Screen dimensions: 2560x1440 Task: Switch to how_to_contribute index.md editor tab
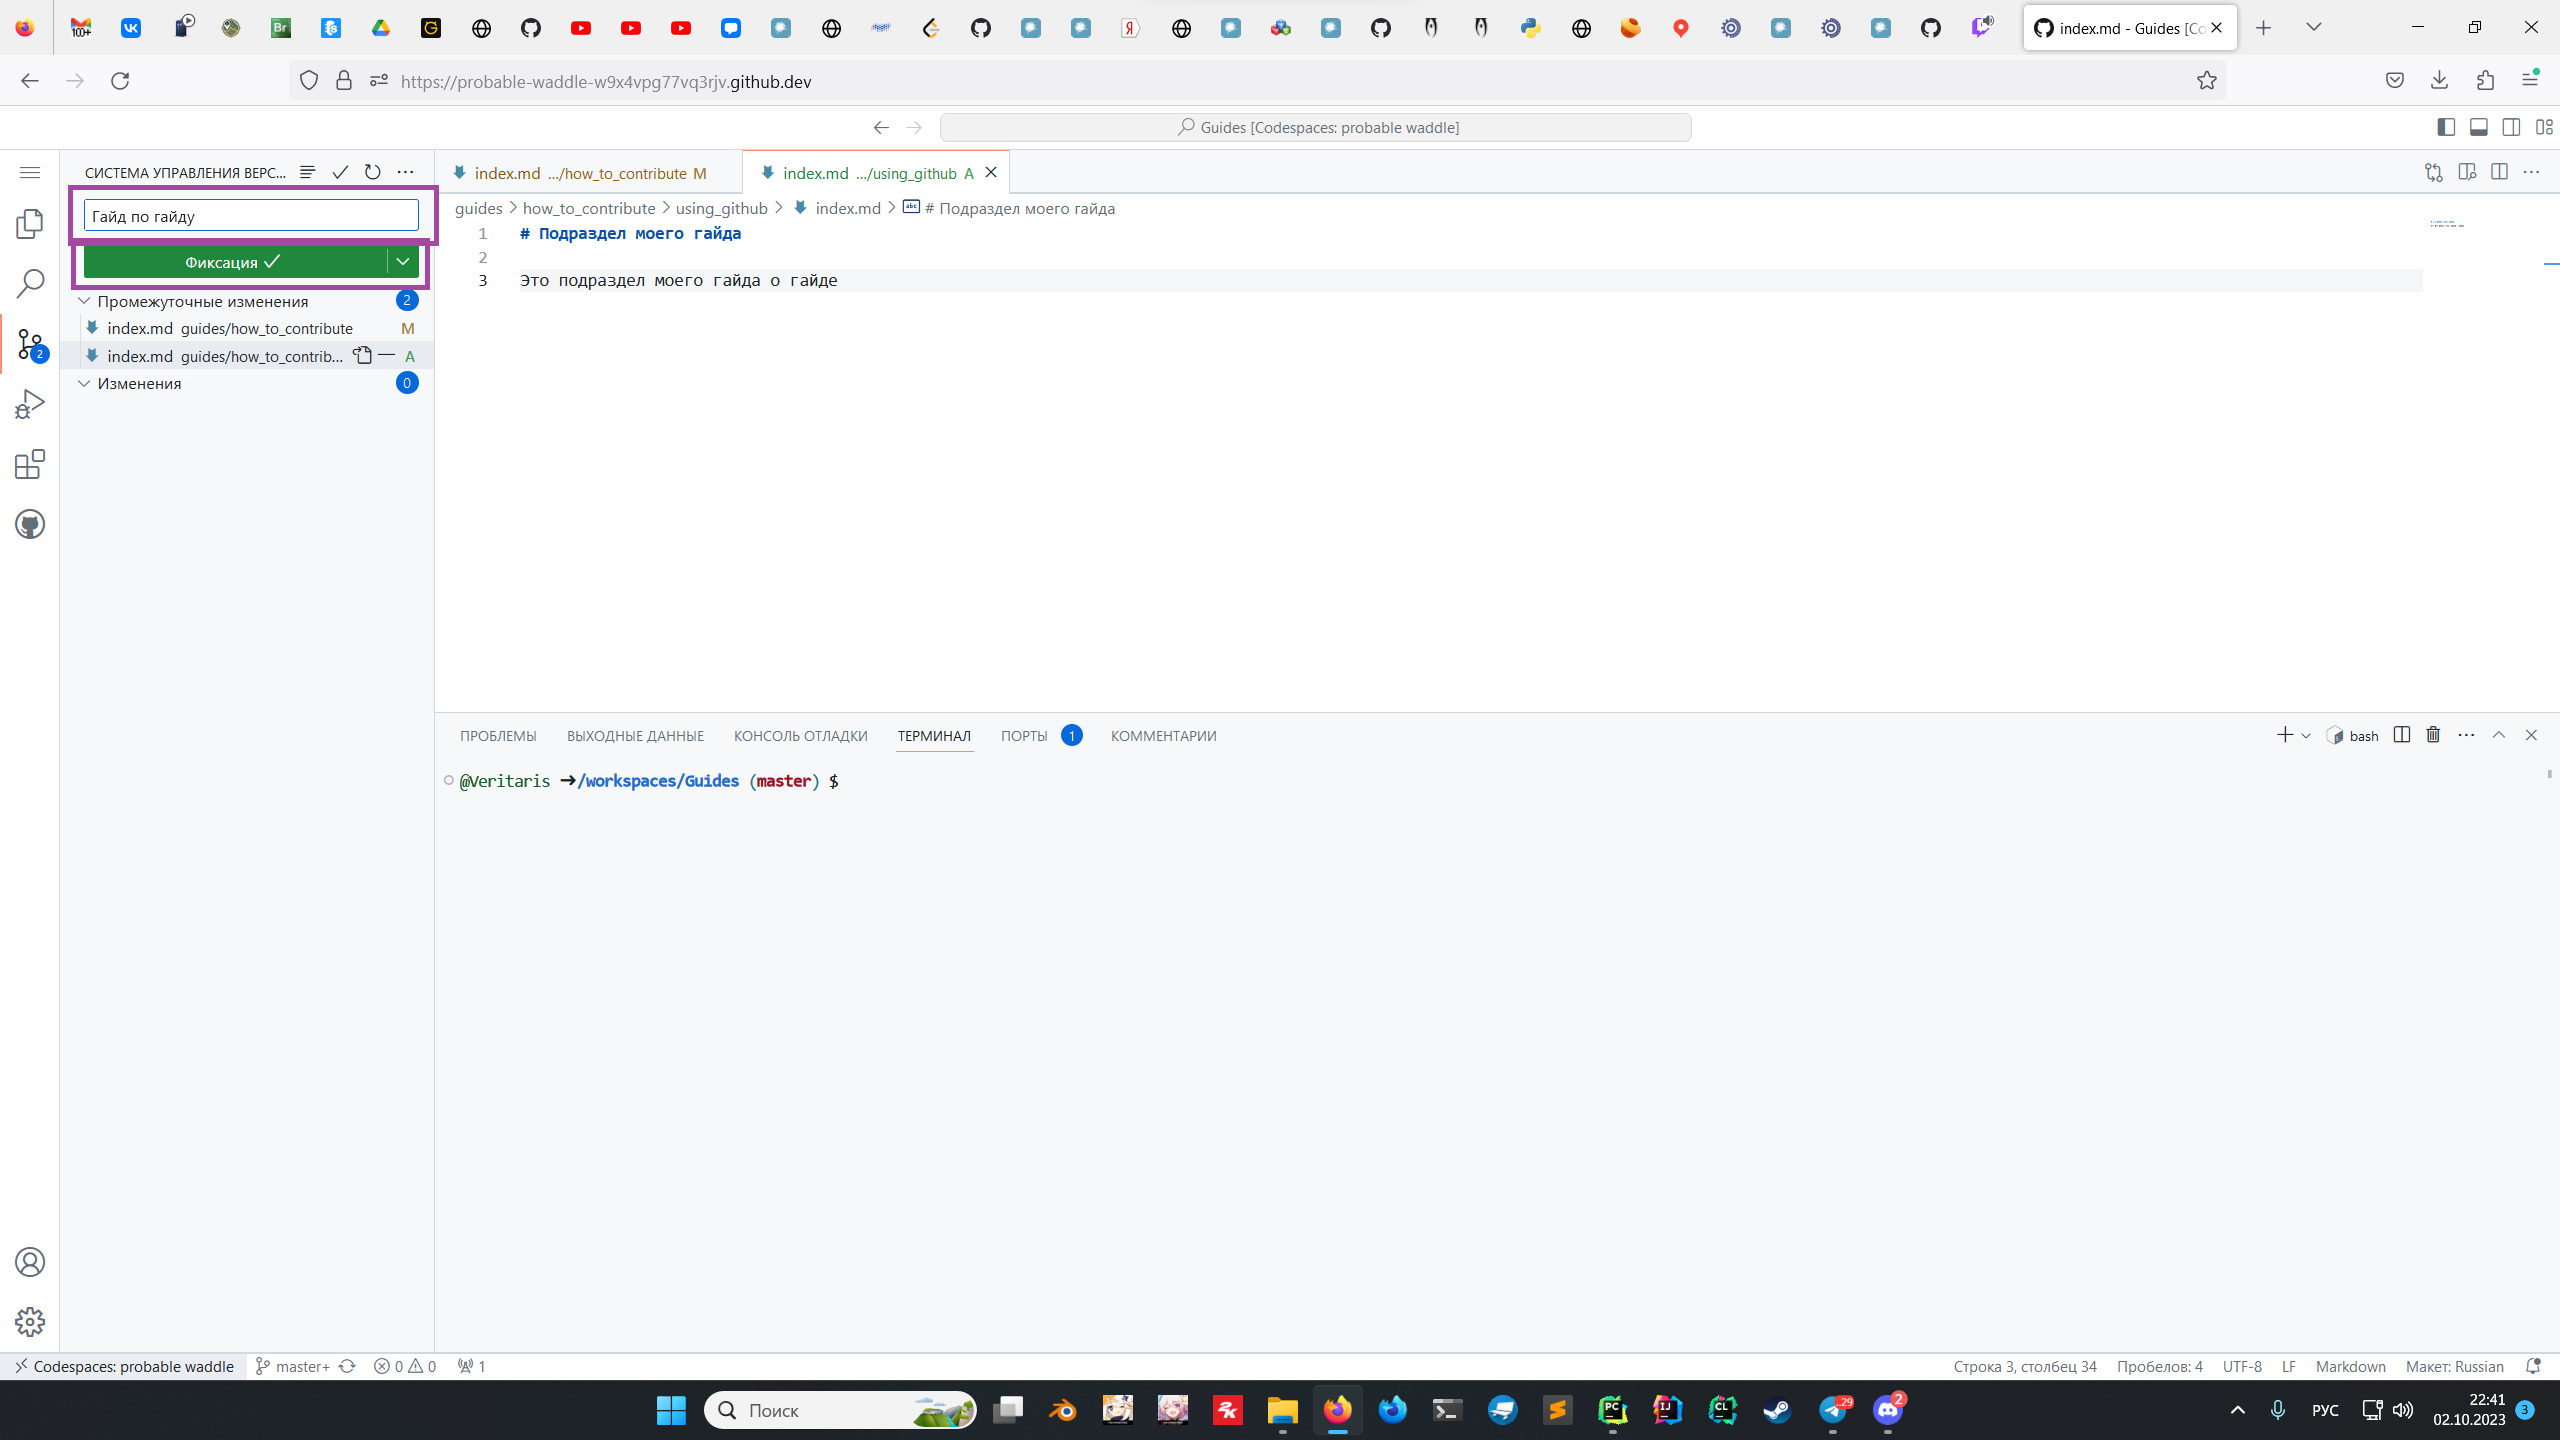click(580, 173)
